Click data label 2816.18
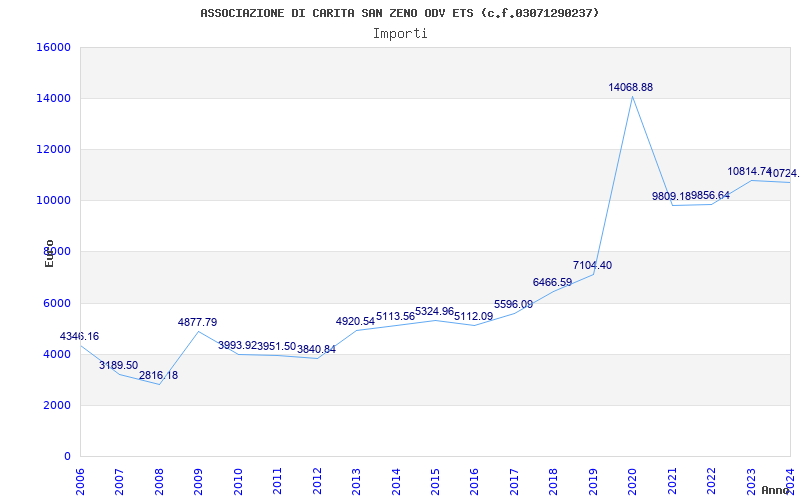 click(x=158, y=375)
